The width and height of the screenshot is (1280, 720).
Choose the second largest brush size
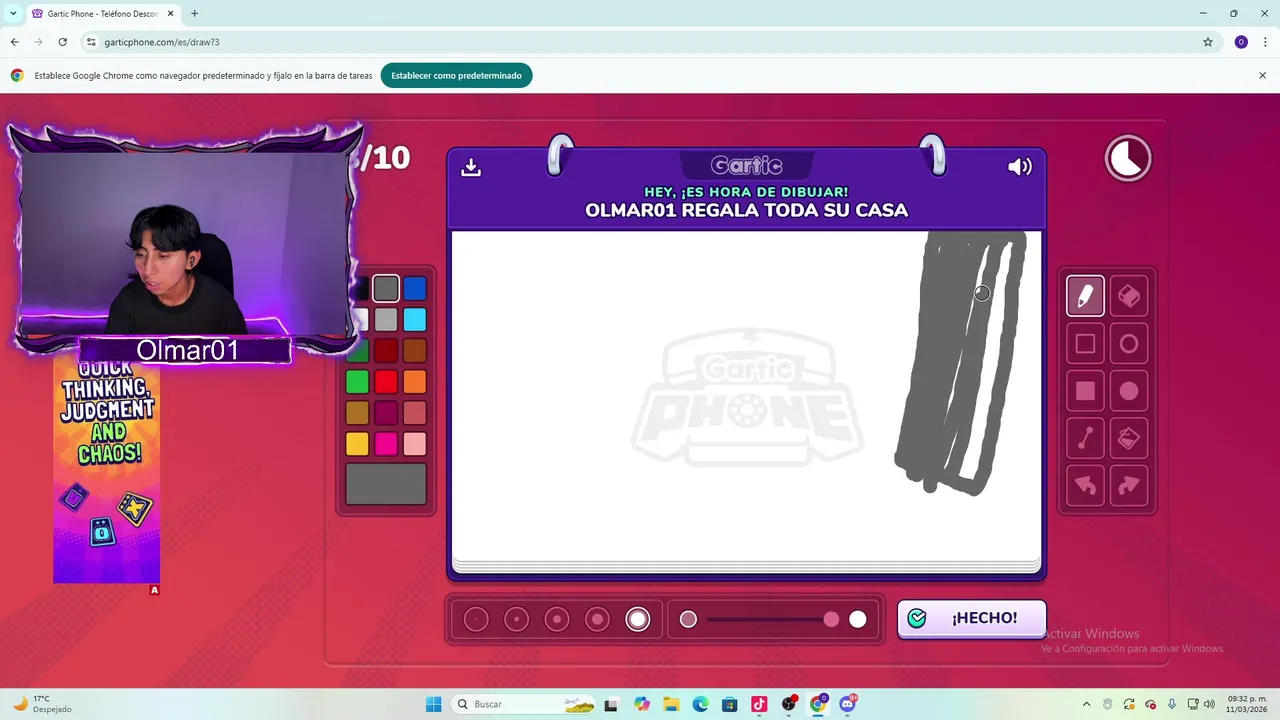pyautogui.click(x=597, y=620)
